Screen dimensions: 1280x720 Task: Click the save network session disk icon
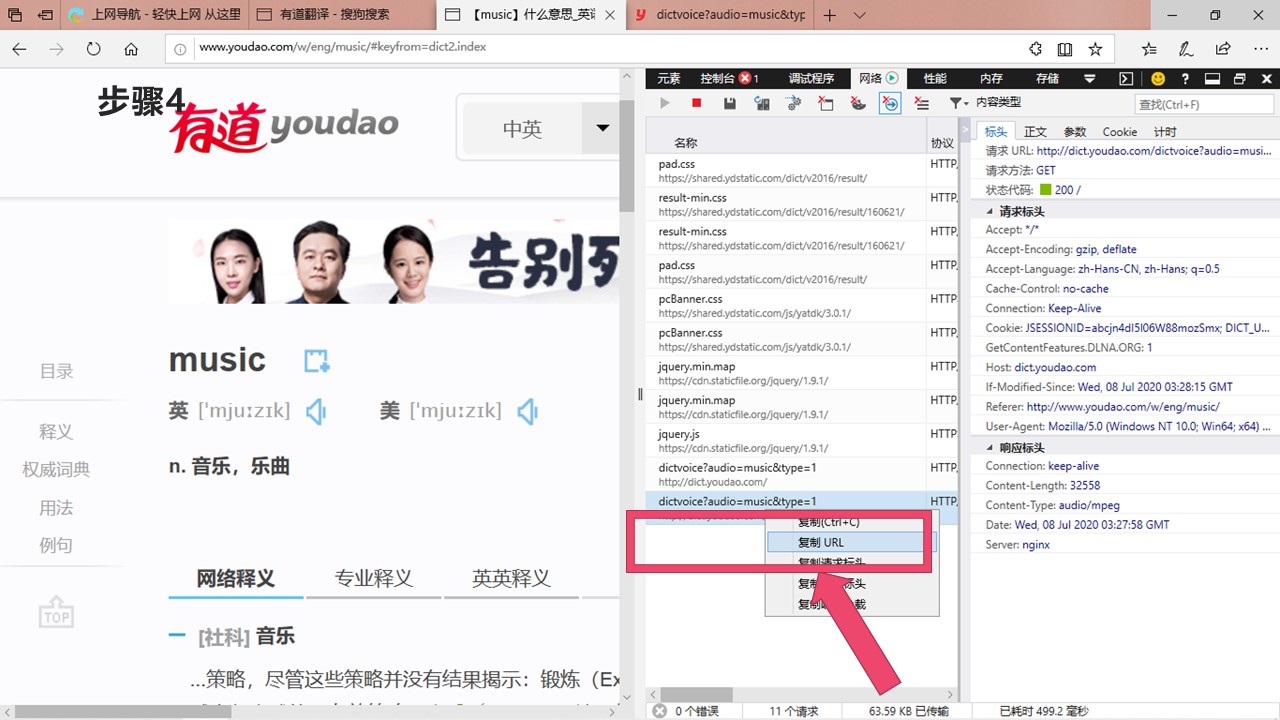coord(730,103)
